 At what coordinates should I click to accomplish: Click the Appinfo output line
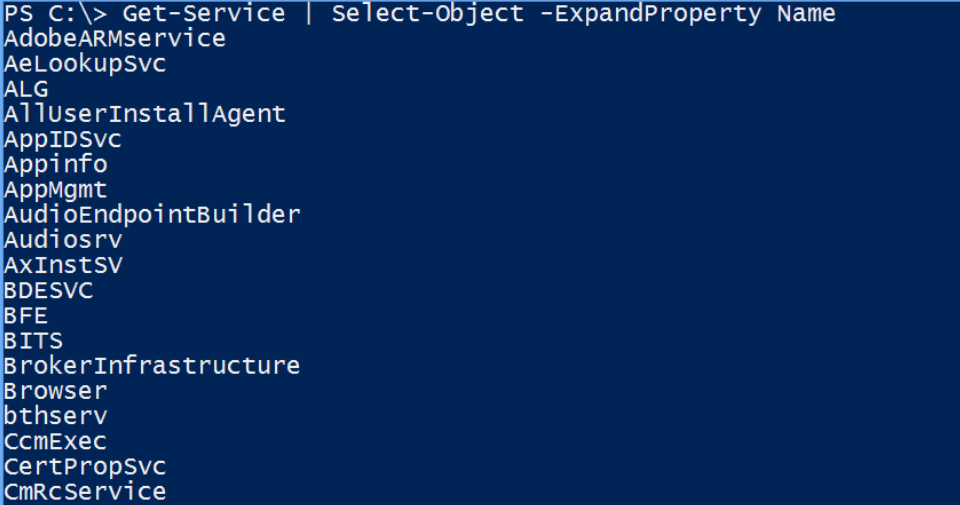click(x=56, y=164)
